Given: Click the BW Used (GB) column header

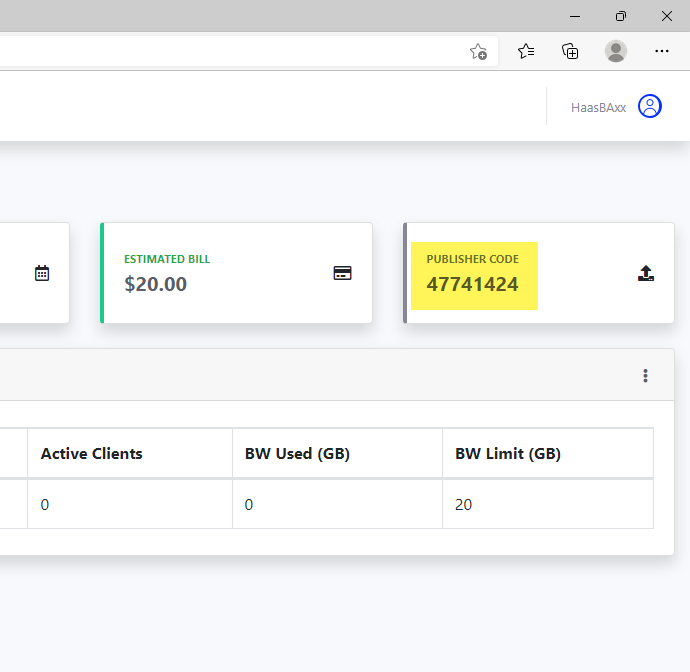Looking at the screenshot, I should (x=297, y=453).
